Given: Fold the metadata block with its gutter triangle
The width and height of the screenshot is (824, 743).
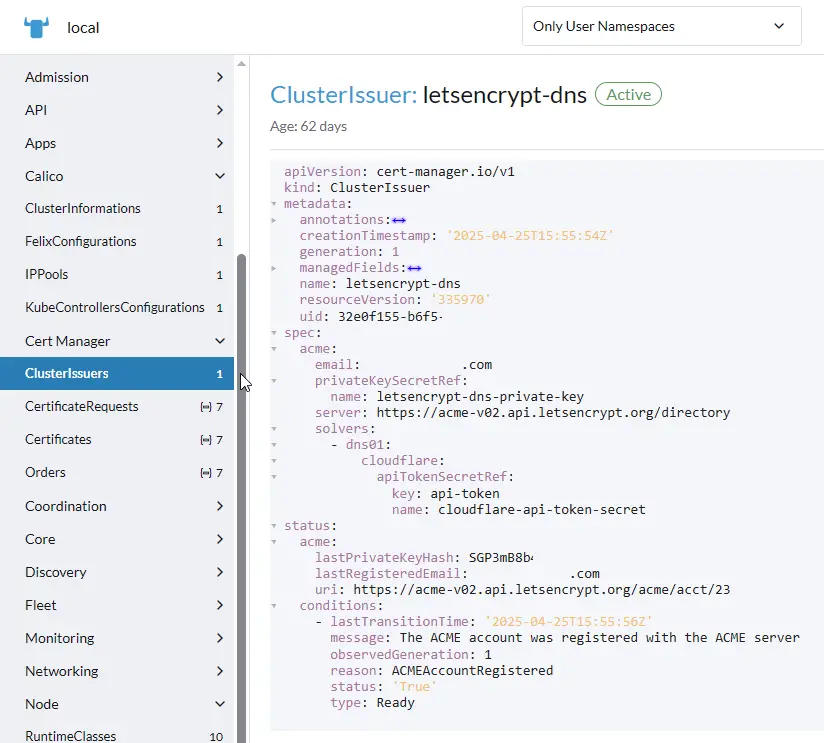Looking at the screenshot, I should pyautogui.click(x=274, y=204).
